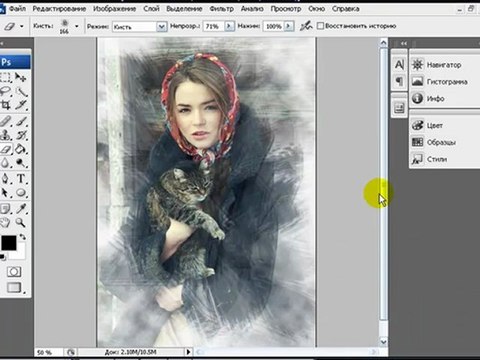Open the brush preset picker arrow
This screenshot has height=360, width=480.
(77, 26)
